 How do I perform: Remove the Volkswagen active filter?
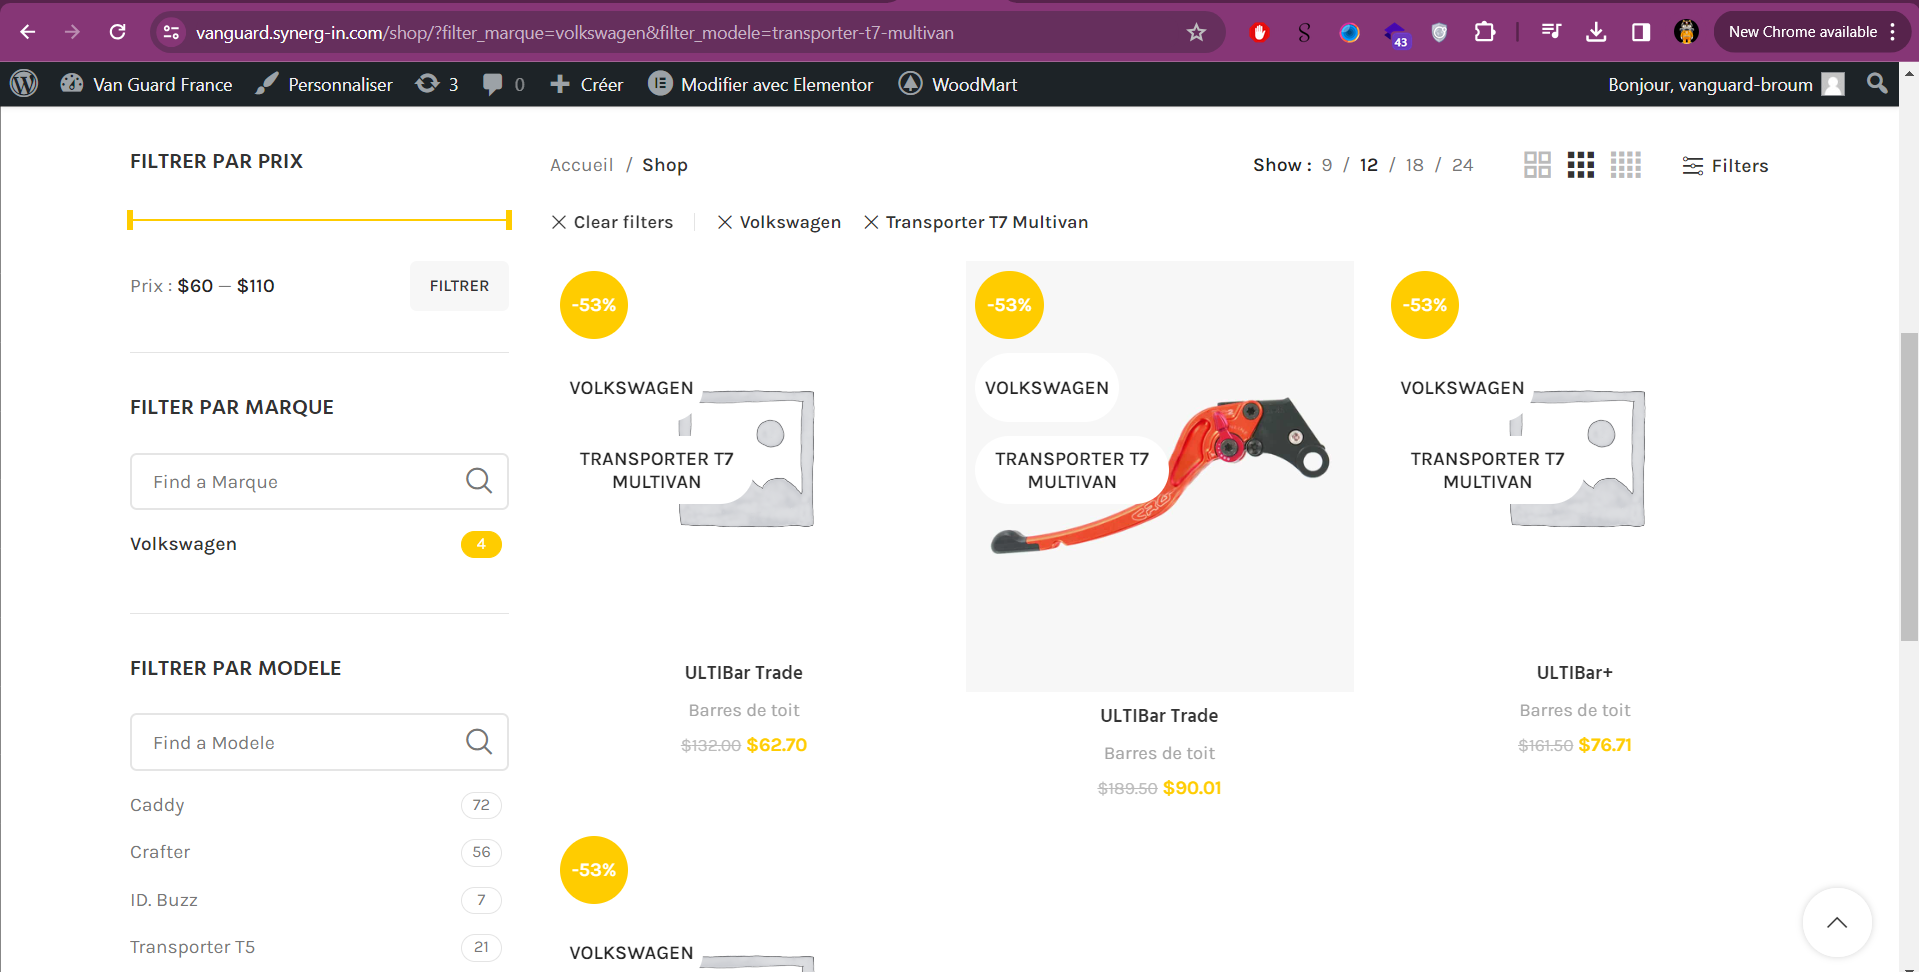coord(779,222)
